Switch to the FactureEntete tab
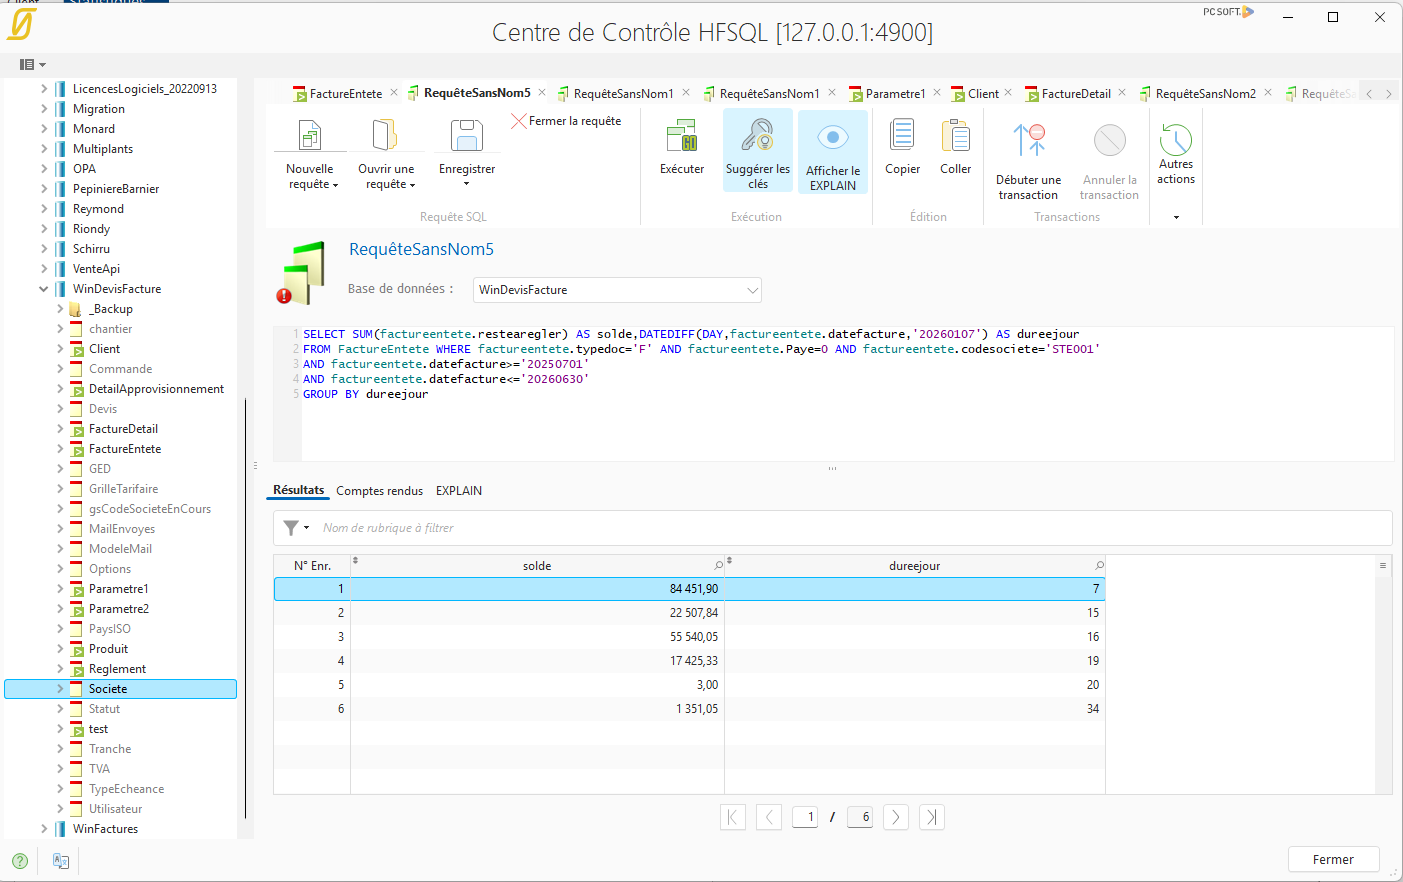1403x882 pixels. (x=345, y=93)
